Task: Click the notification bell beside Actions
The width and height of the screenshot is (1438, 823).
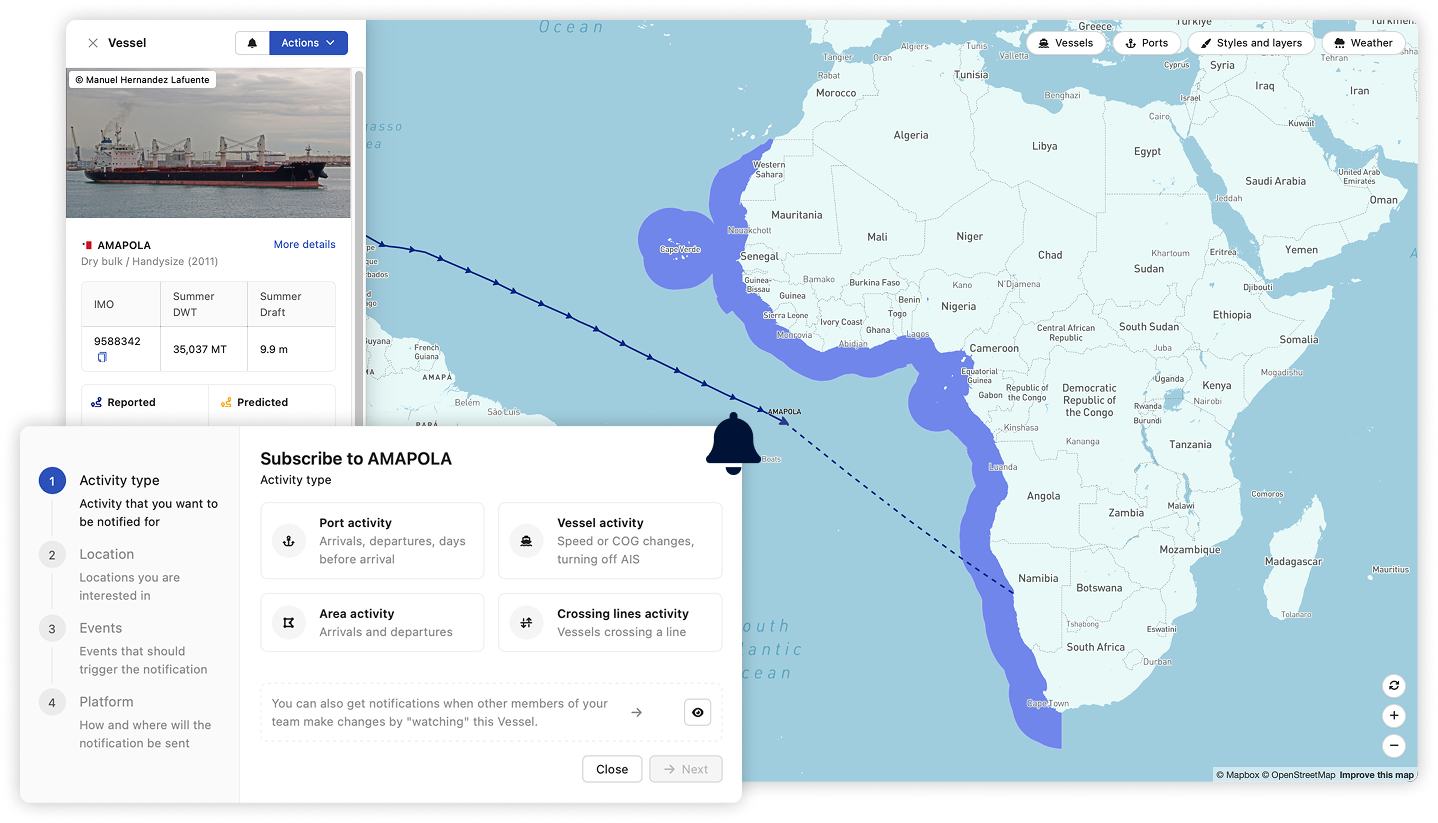Action: [251, 42]
